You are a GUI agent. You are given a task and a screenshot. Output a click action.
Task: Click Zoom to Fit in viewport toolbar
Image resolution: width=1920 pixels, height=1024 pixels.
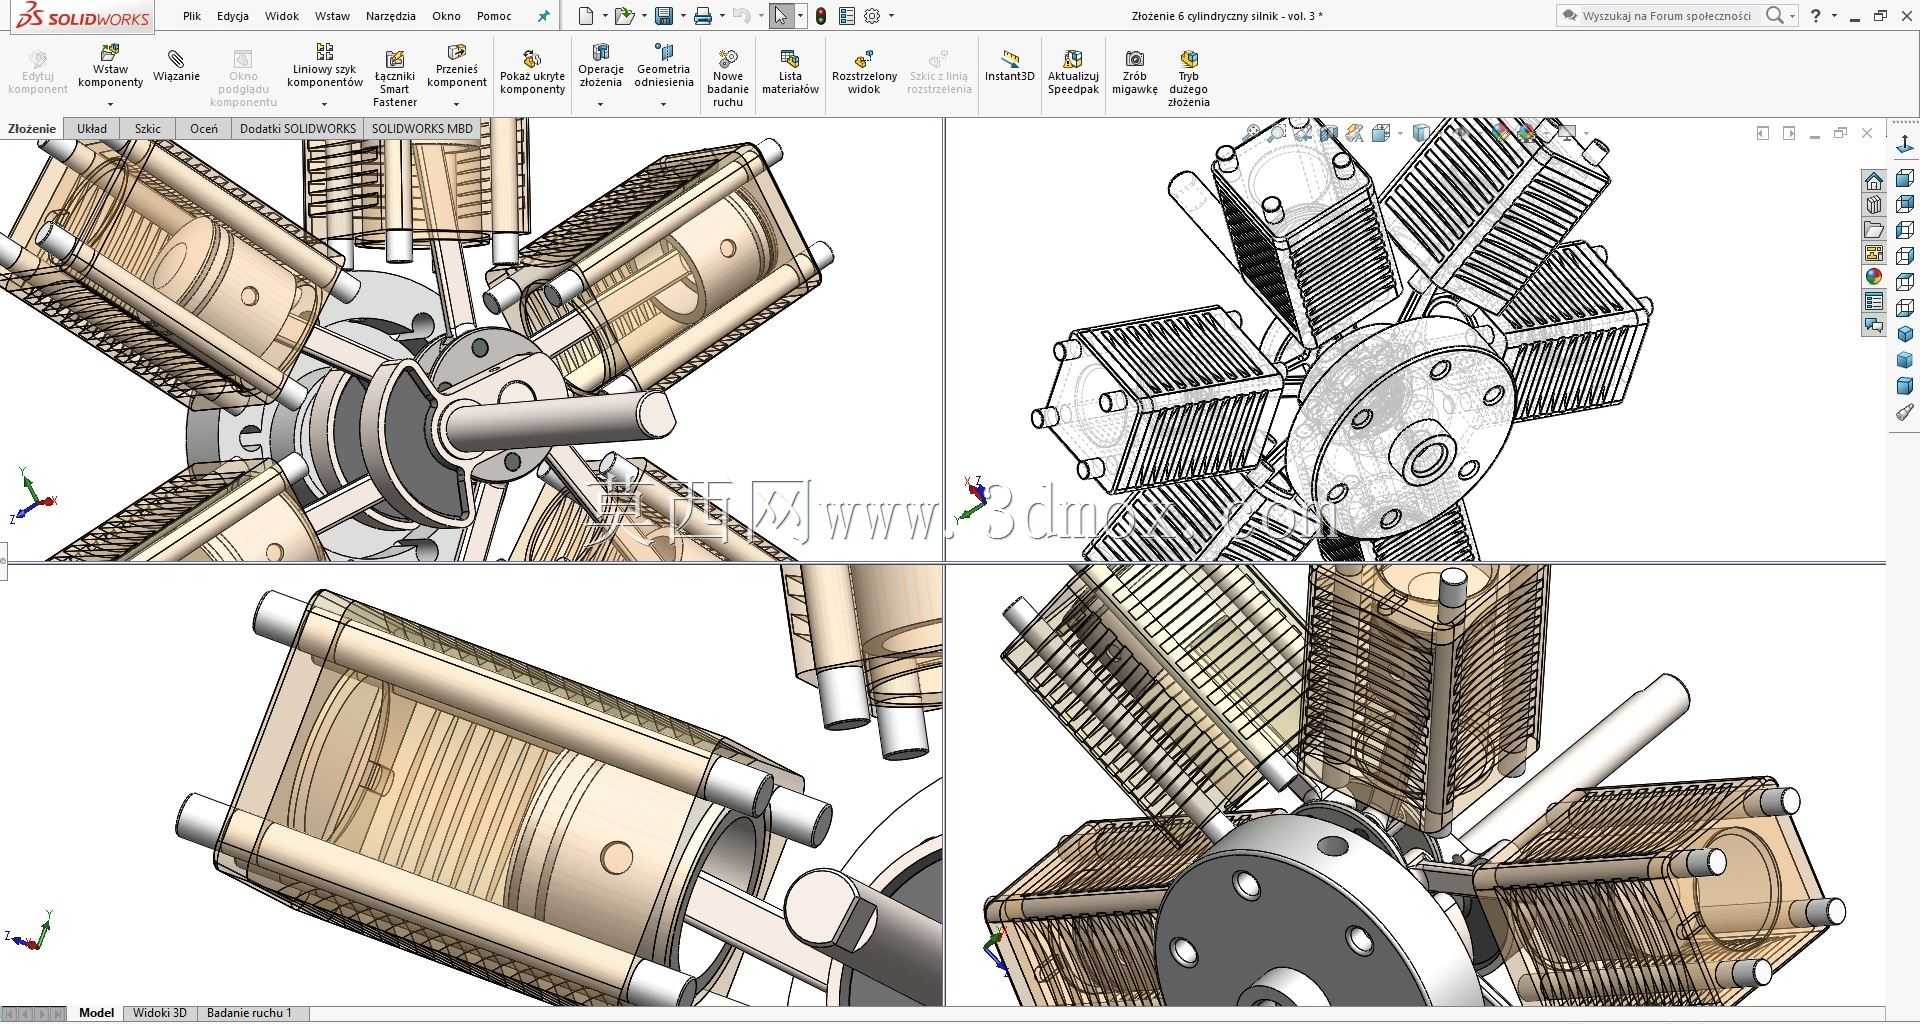(1251, 133)
